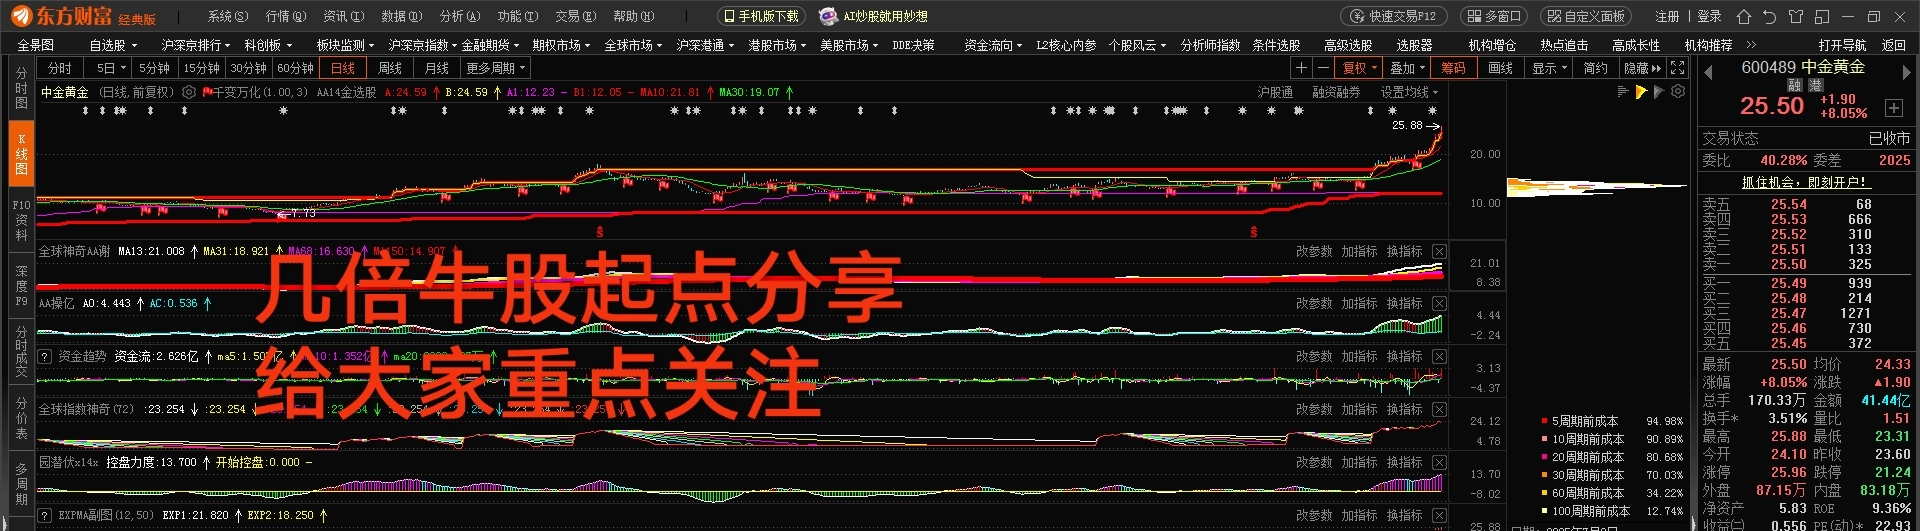The image size is (1920, 531).
Task: Close the AA操亿 indicator pane
Action: (x=1439, y=303)
